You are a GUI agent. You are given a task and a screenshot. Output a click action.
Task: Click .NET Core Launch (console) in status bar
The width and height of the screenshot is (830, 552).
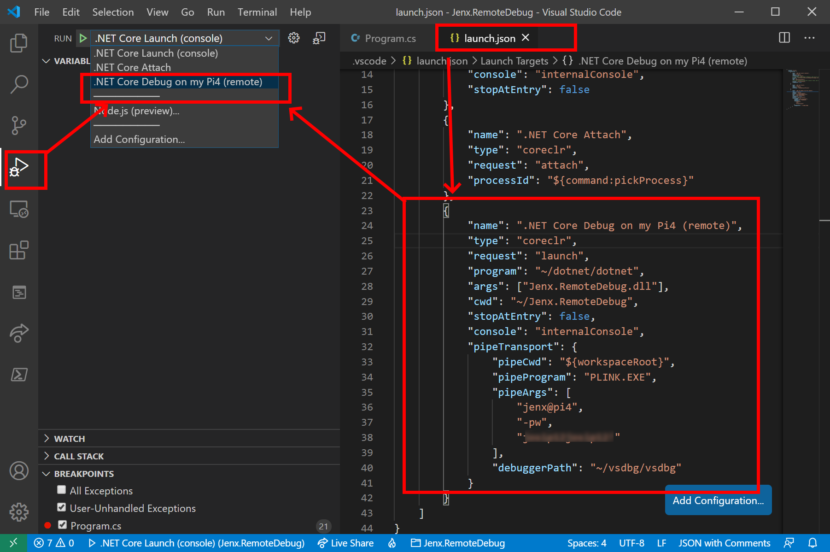(196, 543)
